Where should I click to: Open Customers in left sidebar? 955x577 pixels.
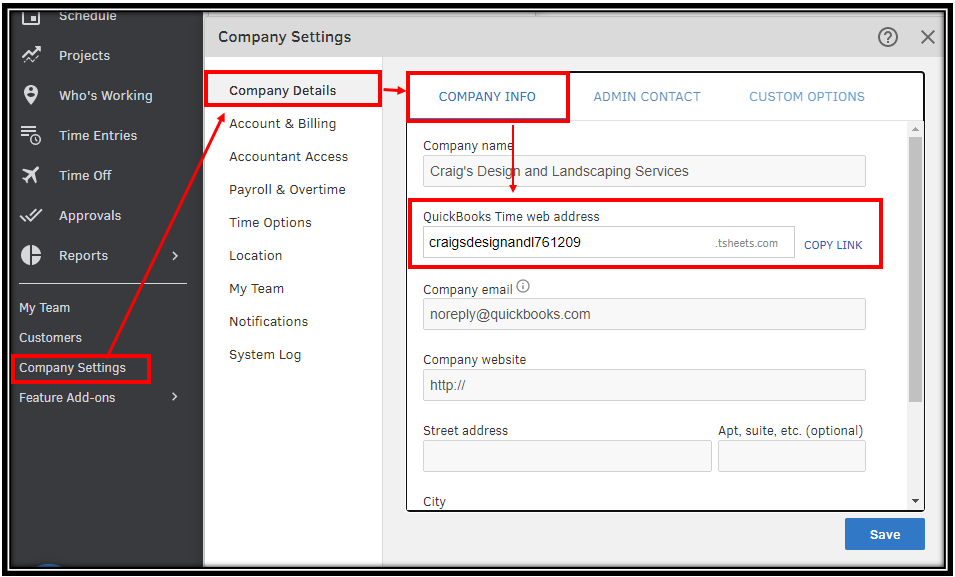[x=51, y=338]
